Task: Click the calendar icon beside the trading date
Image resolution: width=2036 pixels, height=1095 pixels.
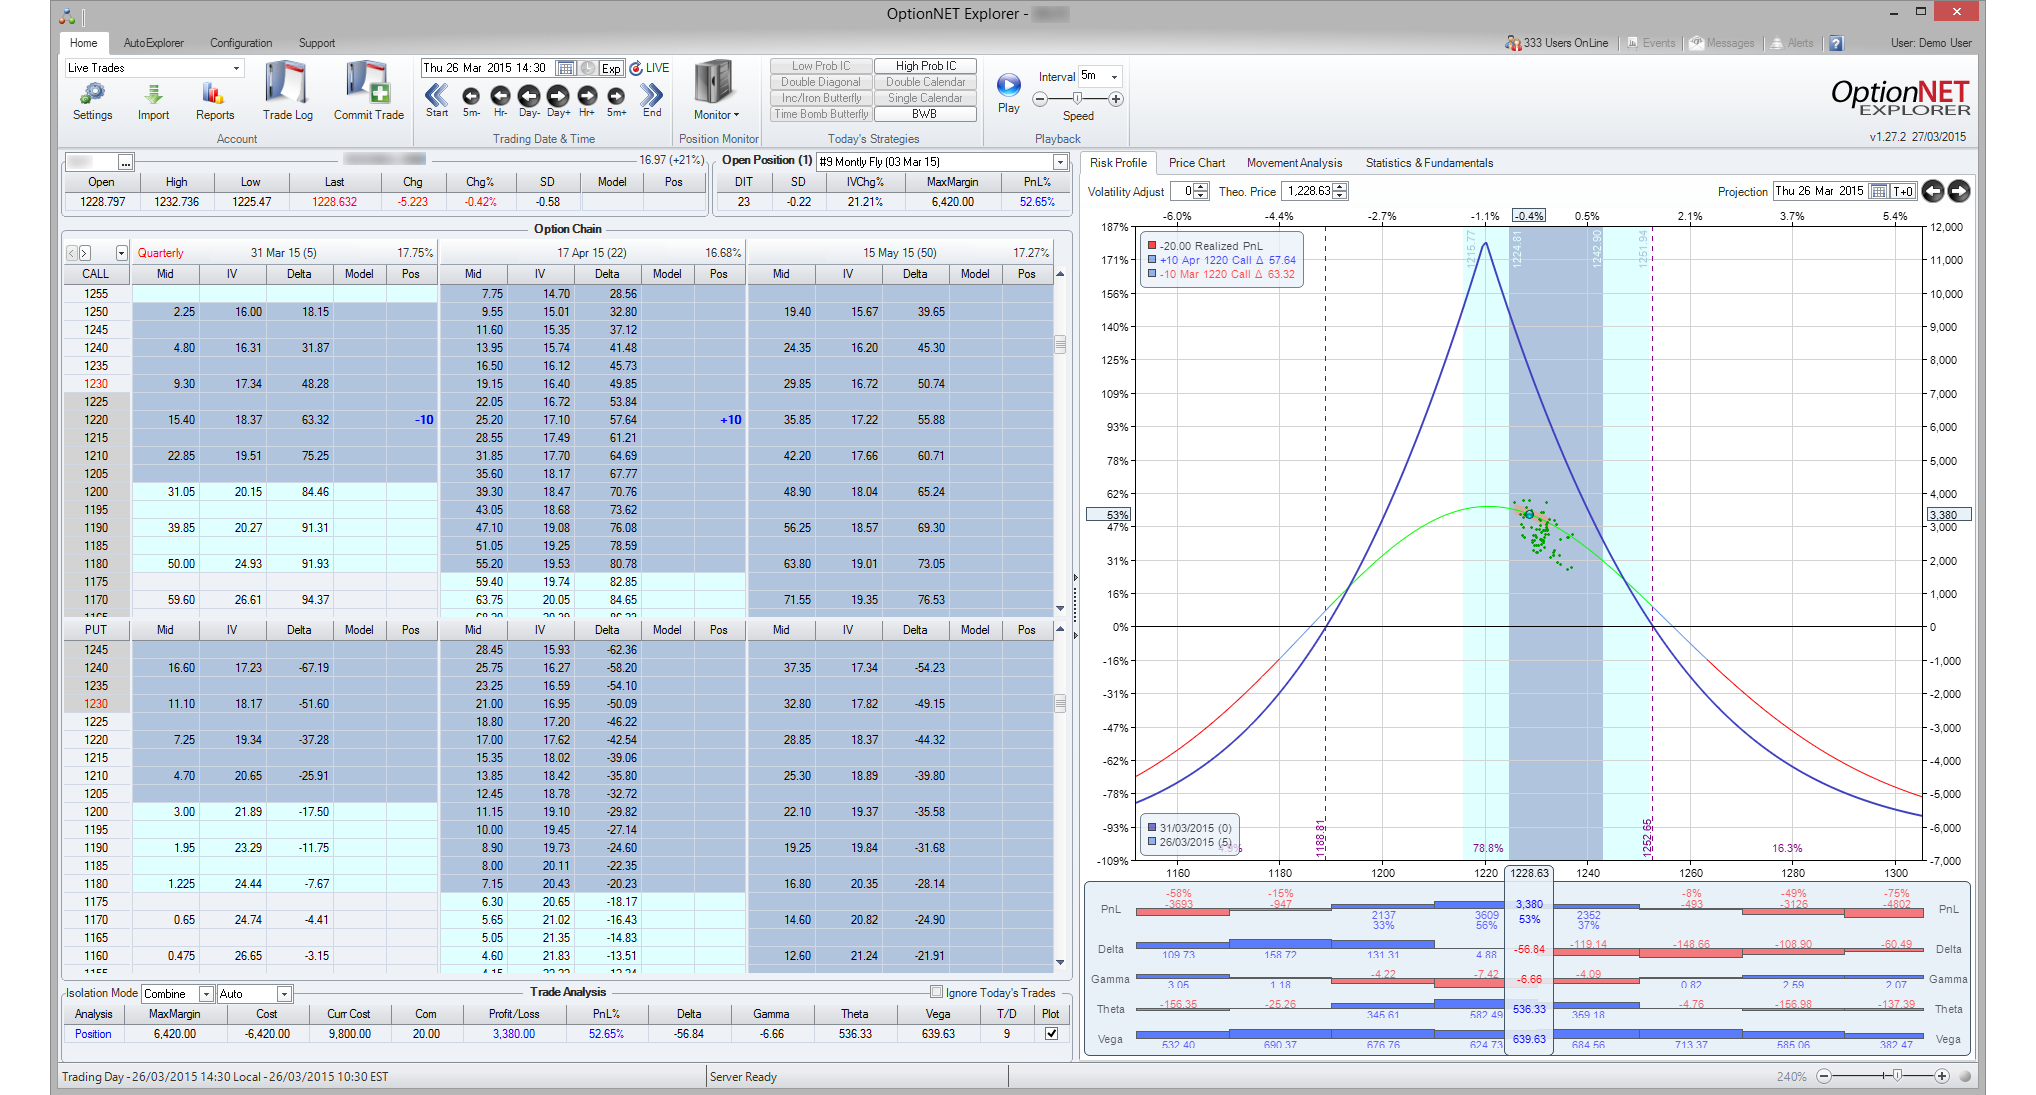Action: click(x=566, y=68)
